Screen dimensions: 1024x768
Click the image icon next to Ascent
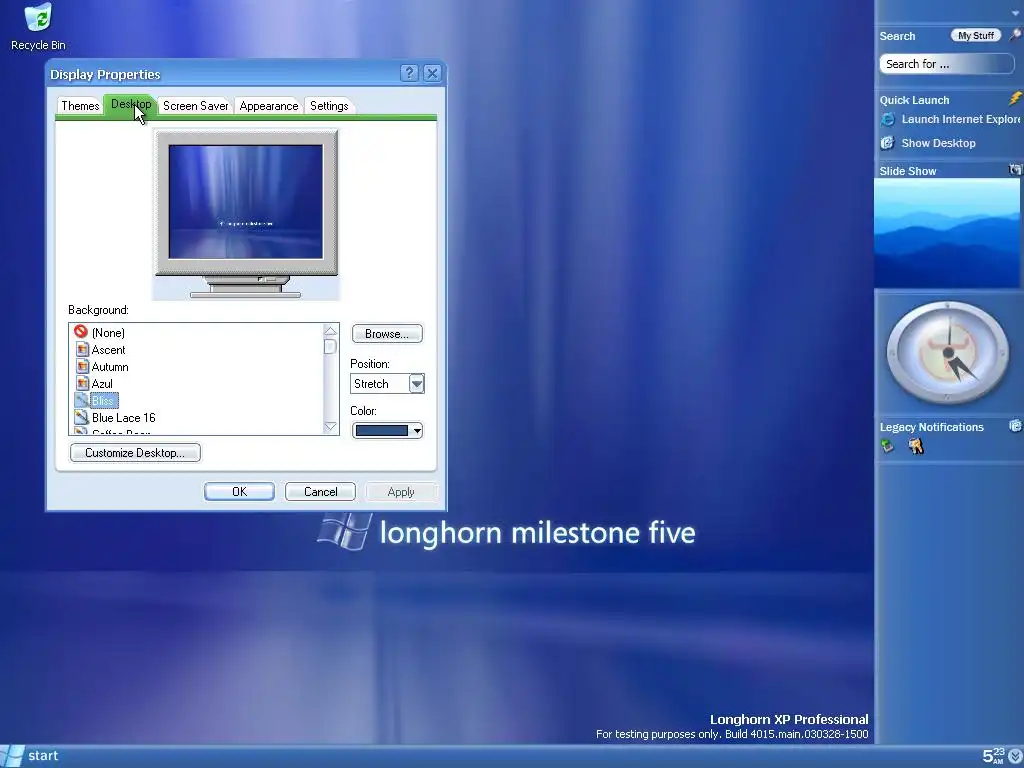click(x=82, y=349)
